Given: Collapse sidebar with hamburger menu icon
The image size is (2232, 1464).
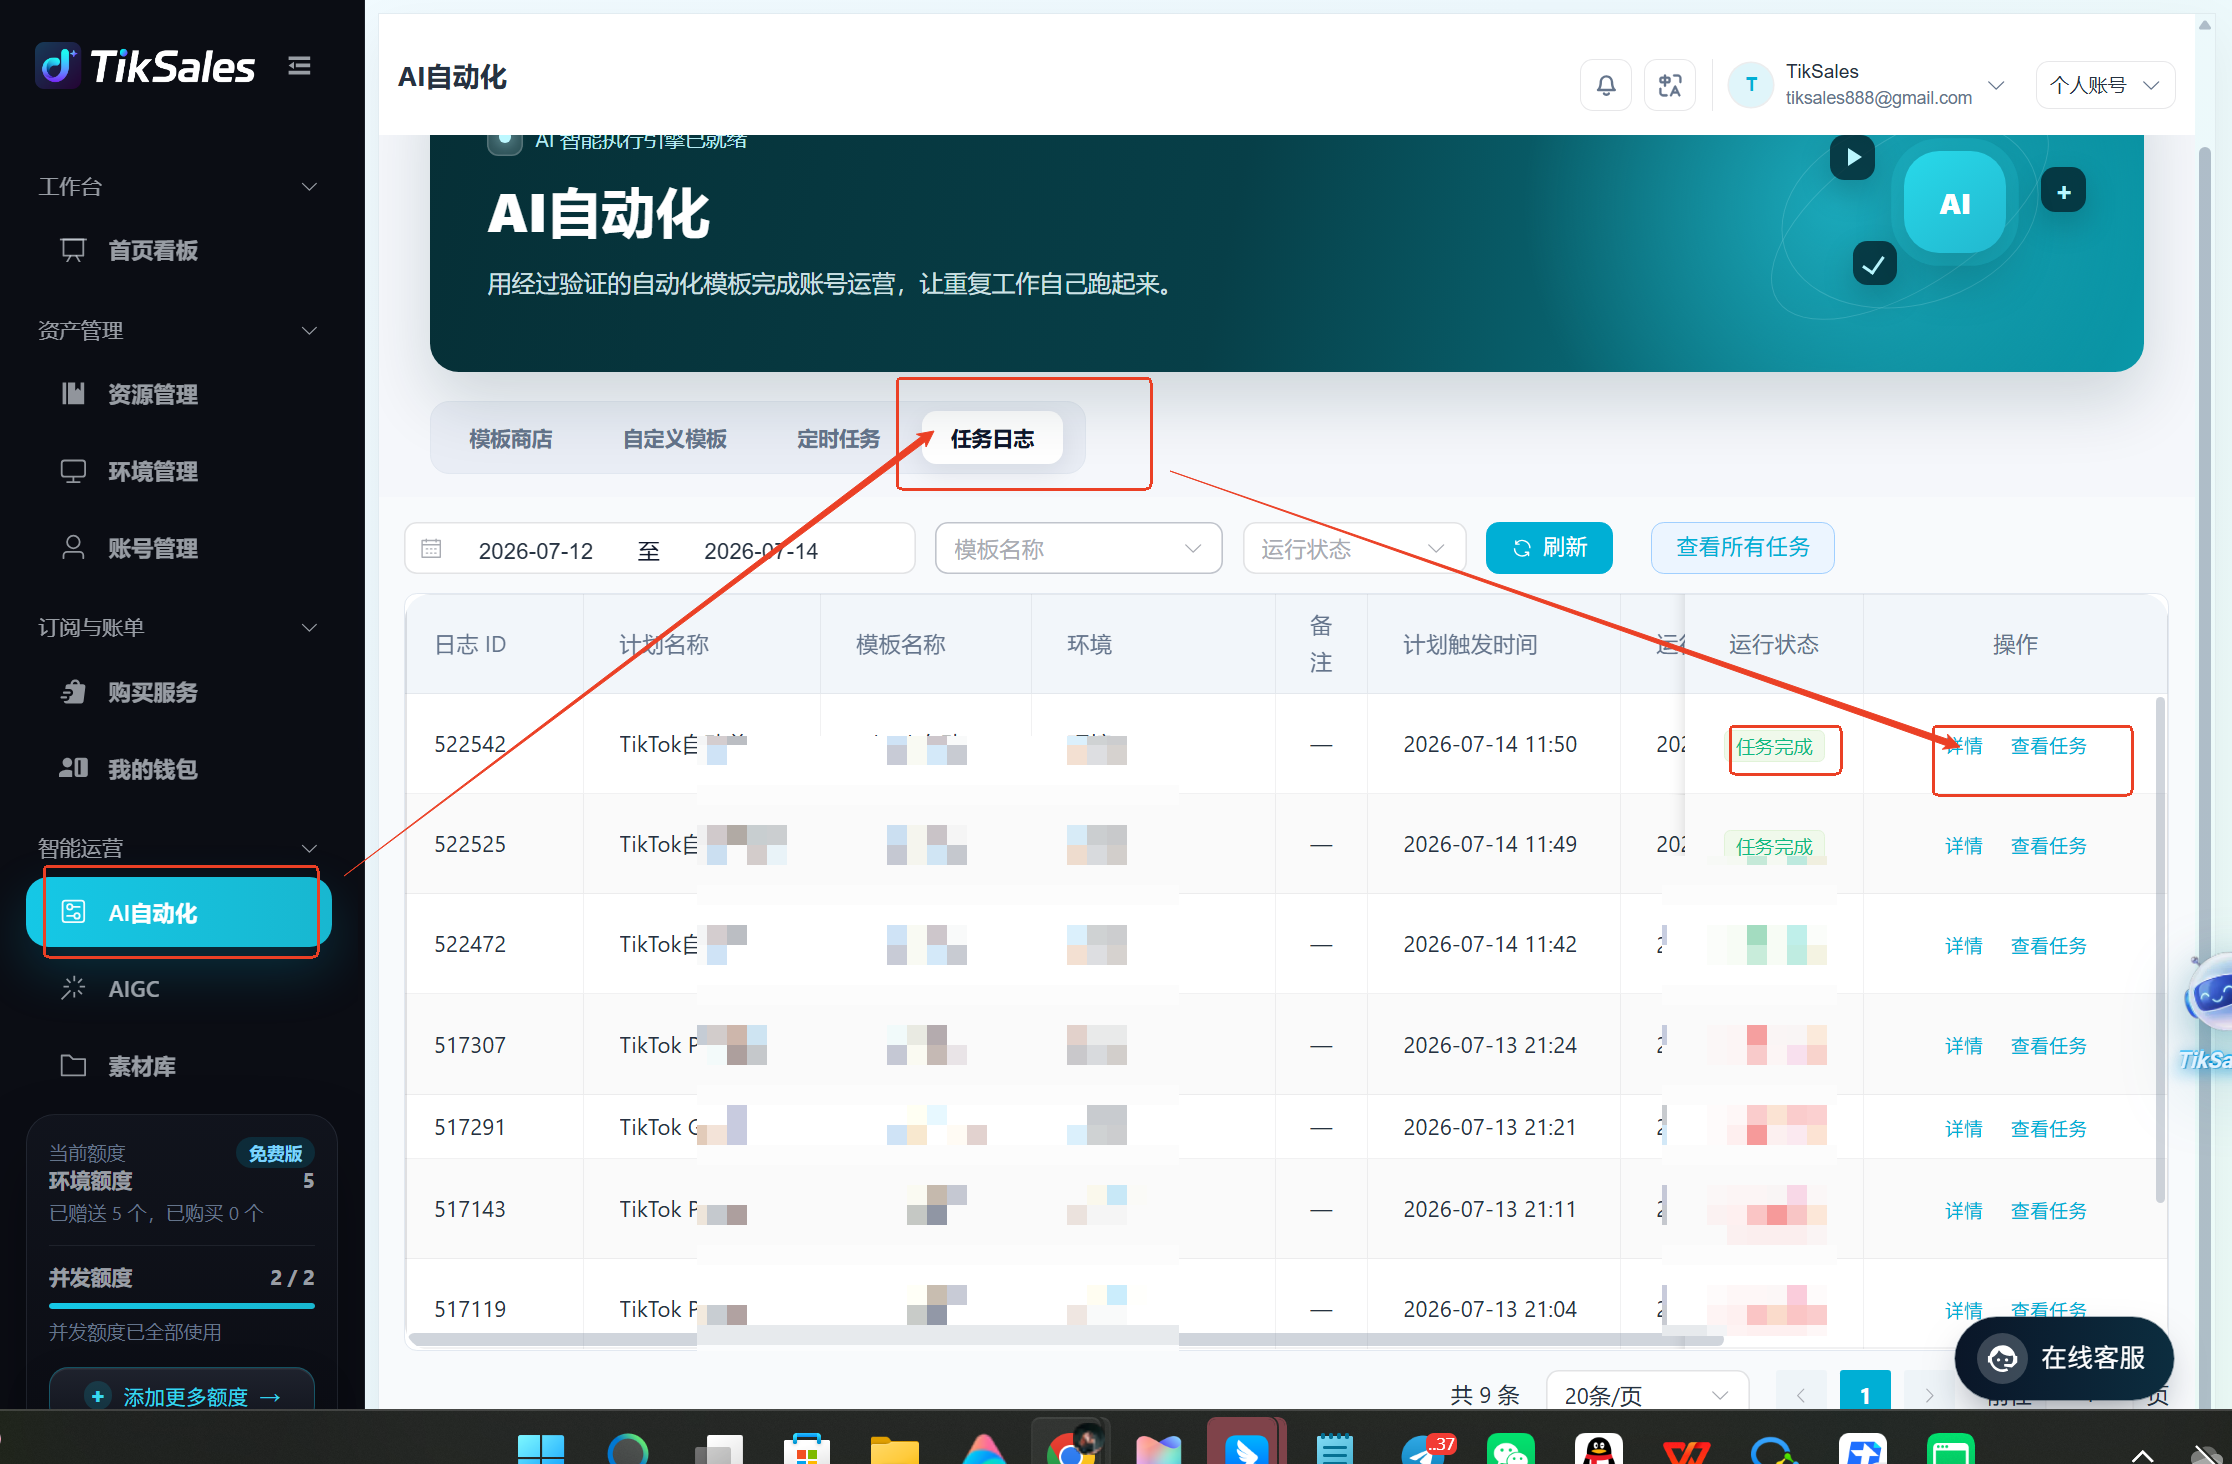Looking at the screenshot, I should point(299,66).
